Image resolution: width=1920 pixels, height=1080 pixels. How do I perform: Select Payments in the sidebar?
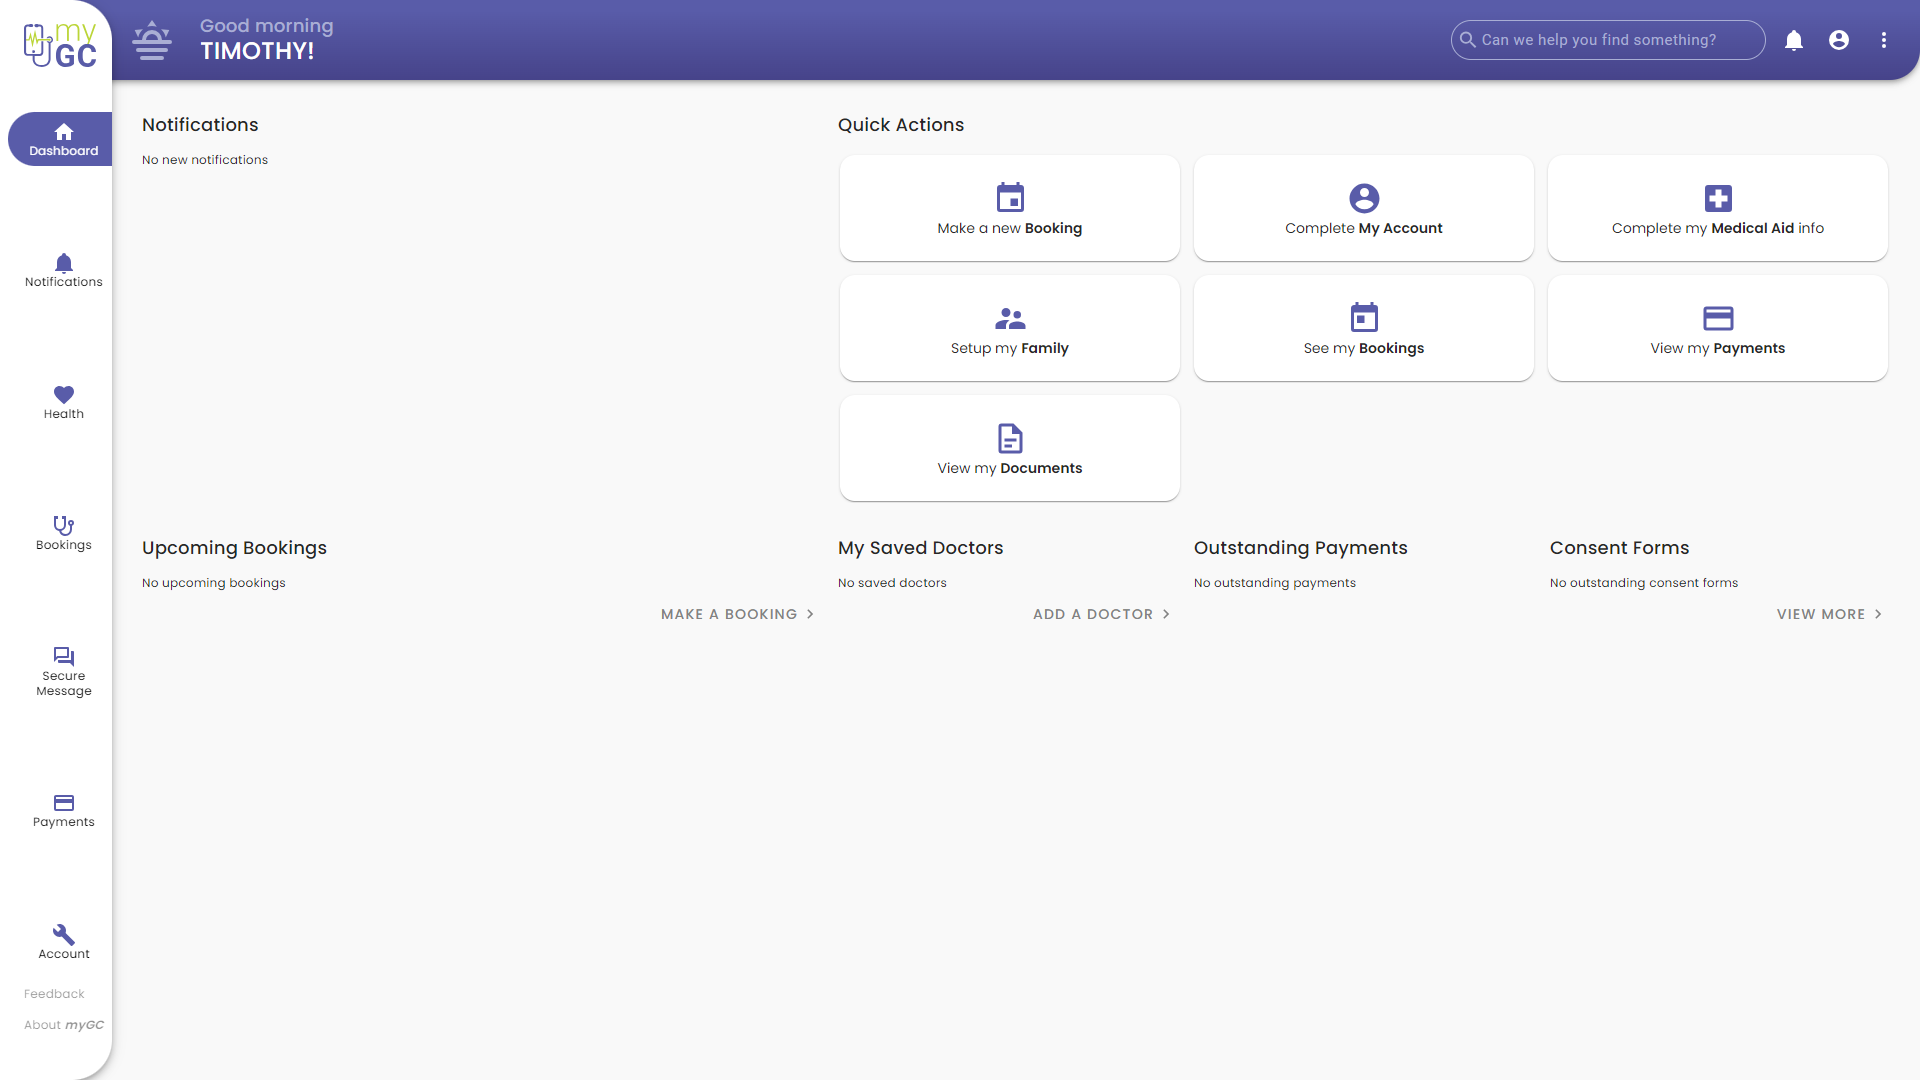(x=63, y=811)
